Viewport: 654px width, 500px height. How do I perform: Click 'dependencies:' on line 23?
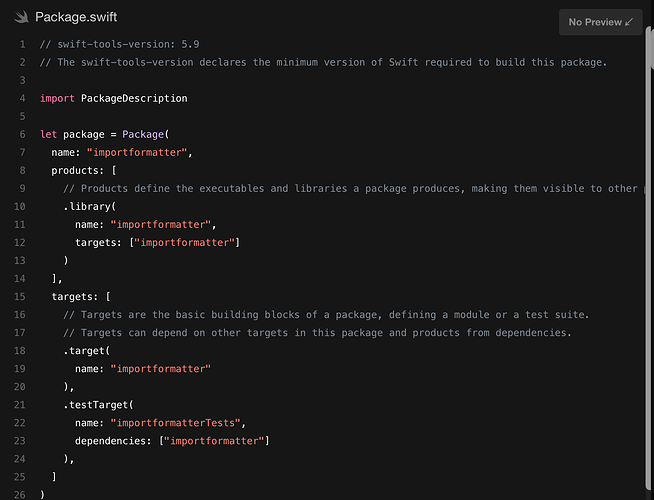(x=113, y=441)
